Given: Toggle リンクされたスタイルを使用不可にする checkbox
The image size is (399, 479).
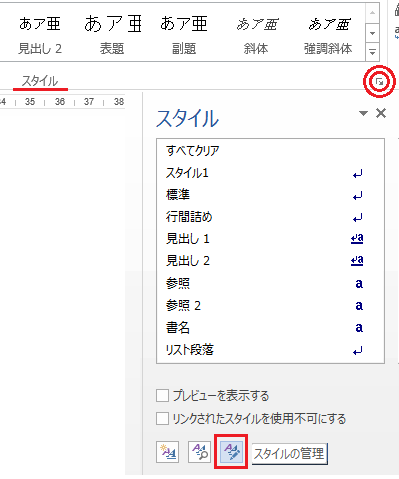Looking at the screenshot, I should [162, 418].
